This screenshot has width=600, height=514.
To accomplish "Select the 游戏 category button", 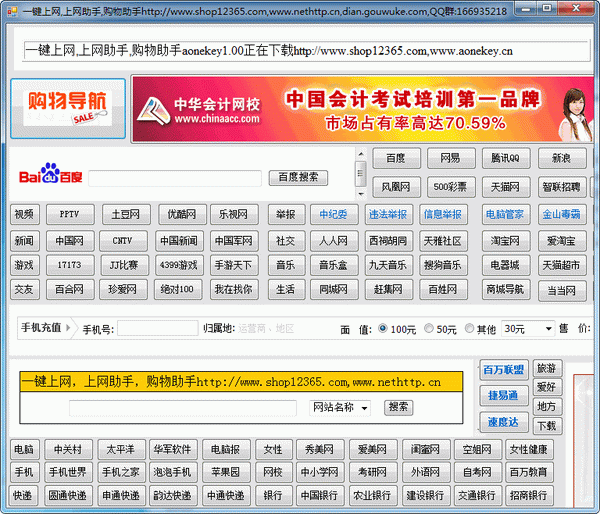I will [24, 265].
